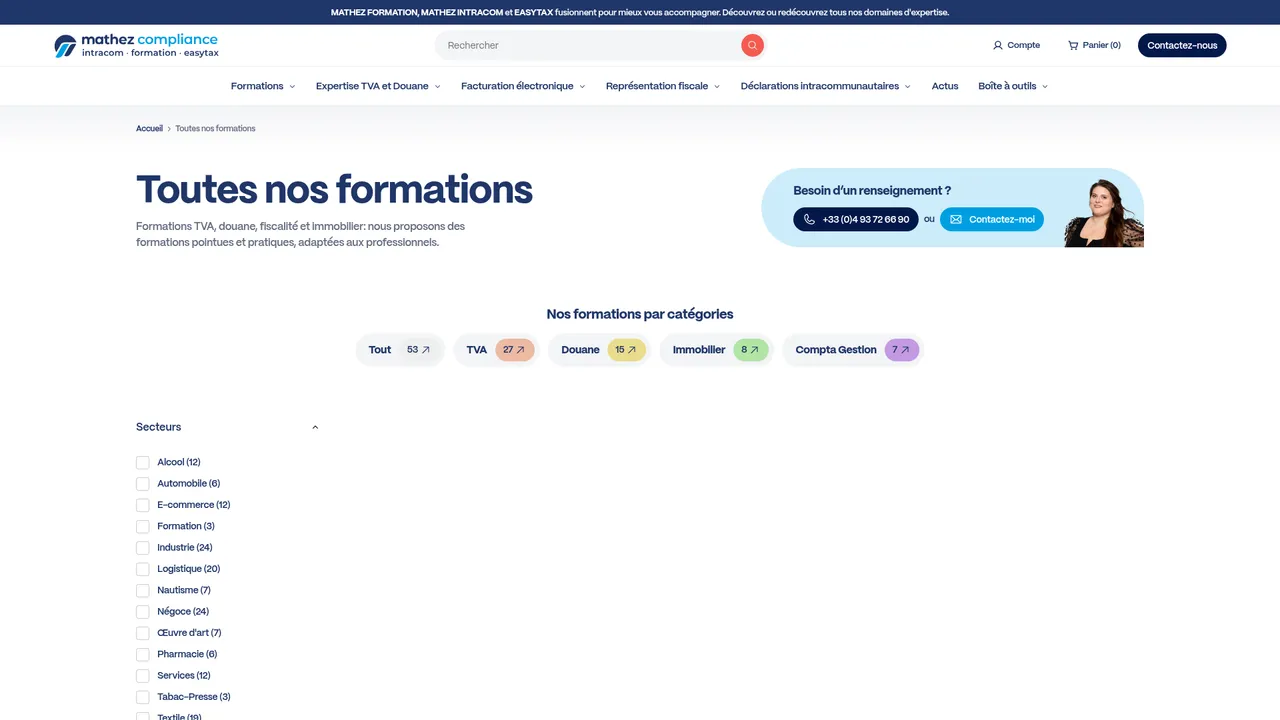Click the Contactez-nous button
The image size is (1280, 720).
click(1182, 45)
